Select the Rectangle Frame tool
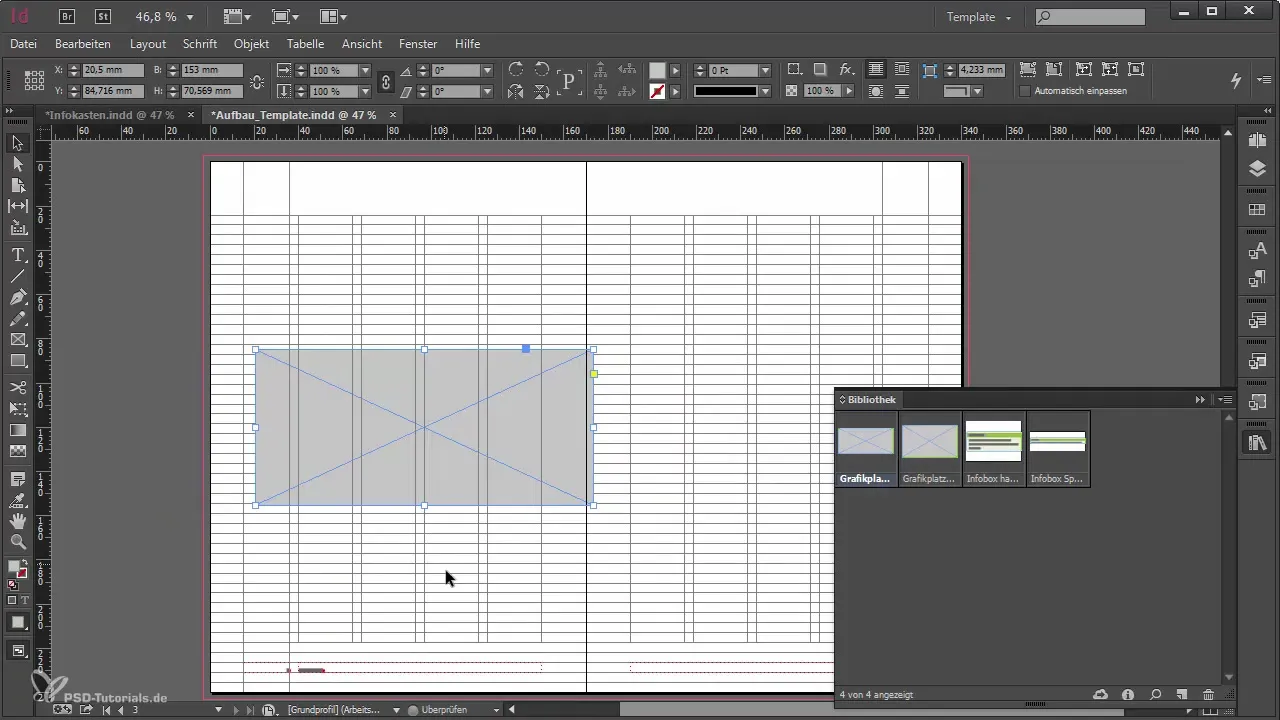The width and height of the screenshot is (1280, 720). 17,340
